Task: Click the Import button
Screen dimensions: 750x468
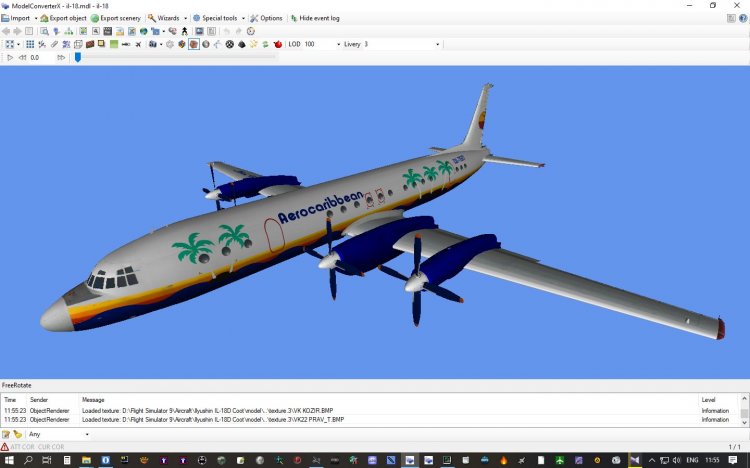Action: point(16,18)
